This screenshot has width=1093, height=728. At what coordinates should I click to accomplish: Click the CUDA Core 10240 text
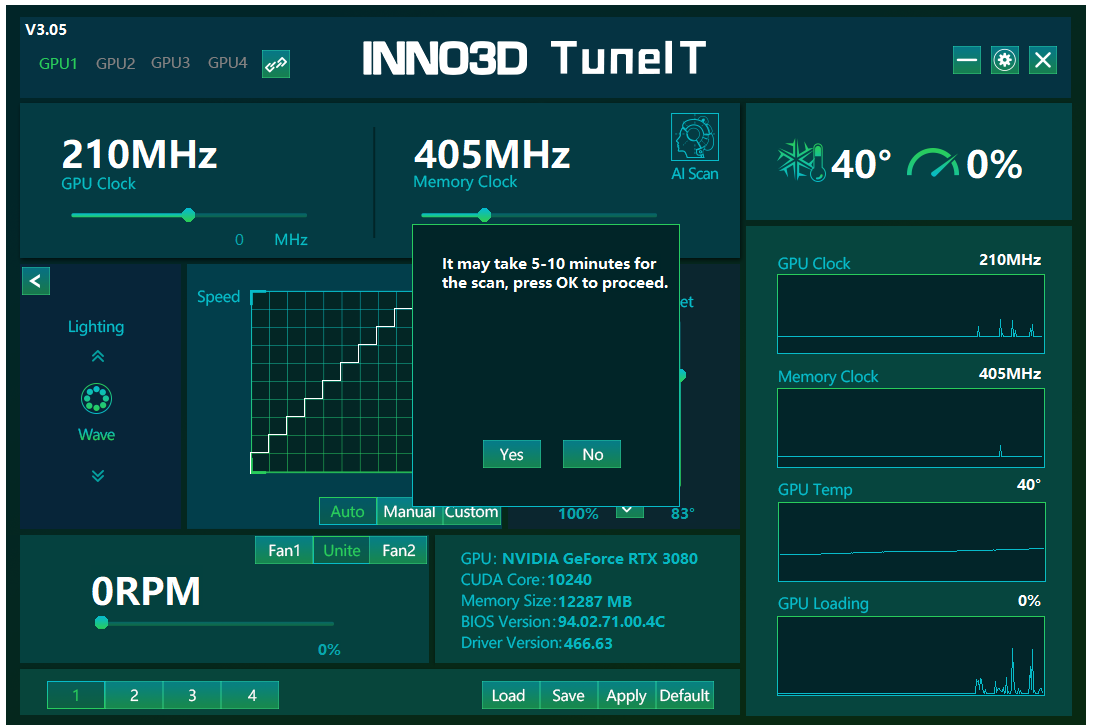(526, 579)
